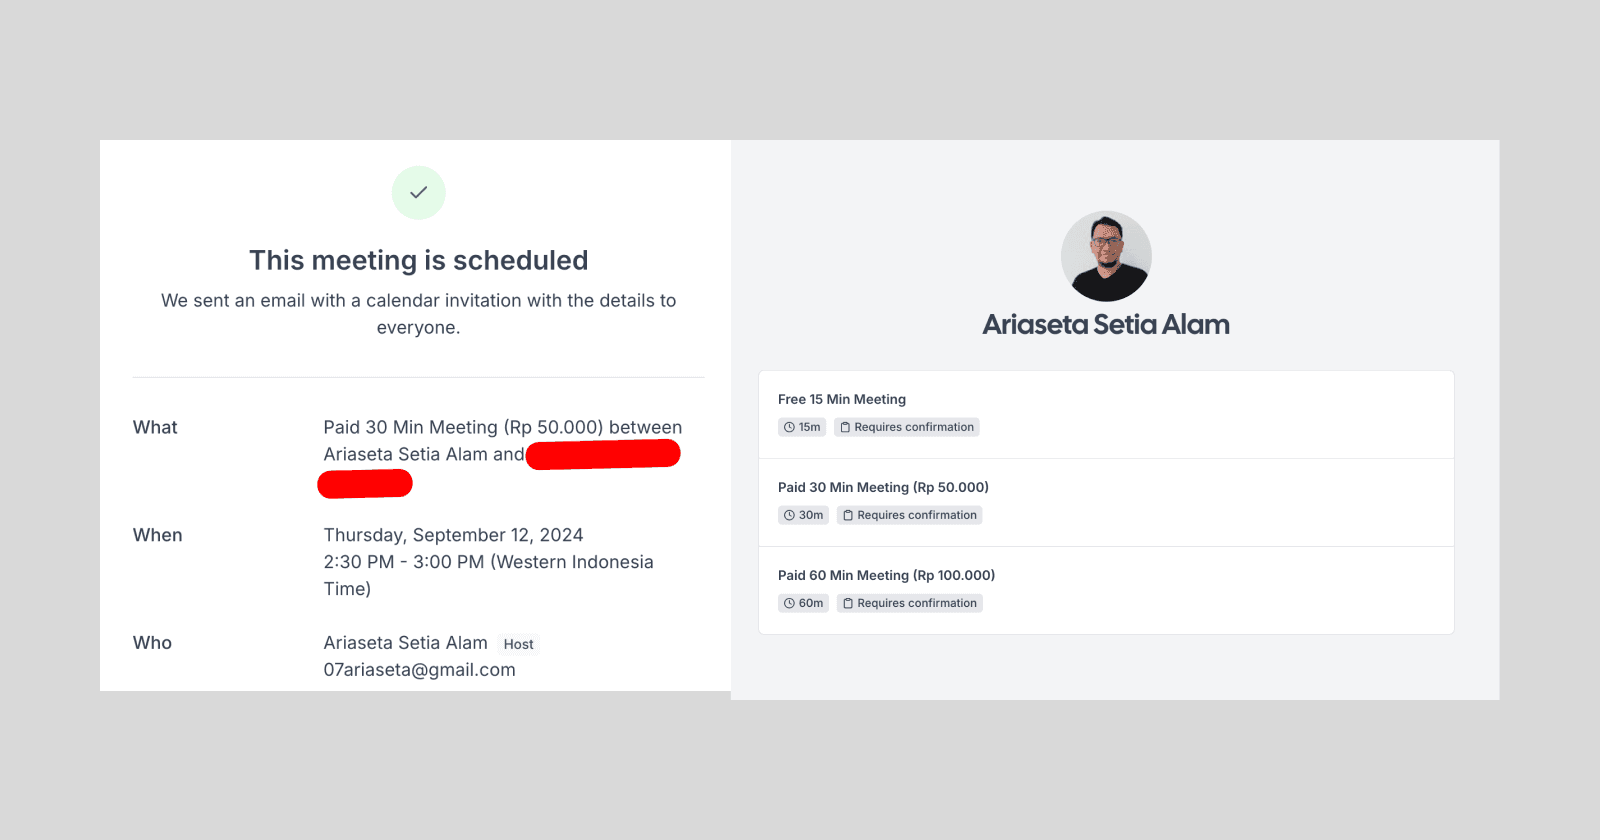Image resolution: width=1600 pixels, height=840 pixels.
Task: Click clipboard icon in Free 15 Min Meeting row
Action: (x=845, y=428)
